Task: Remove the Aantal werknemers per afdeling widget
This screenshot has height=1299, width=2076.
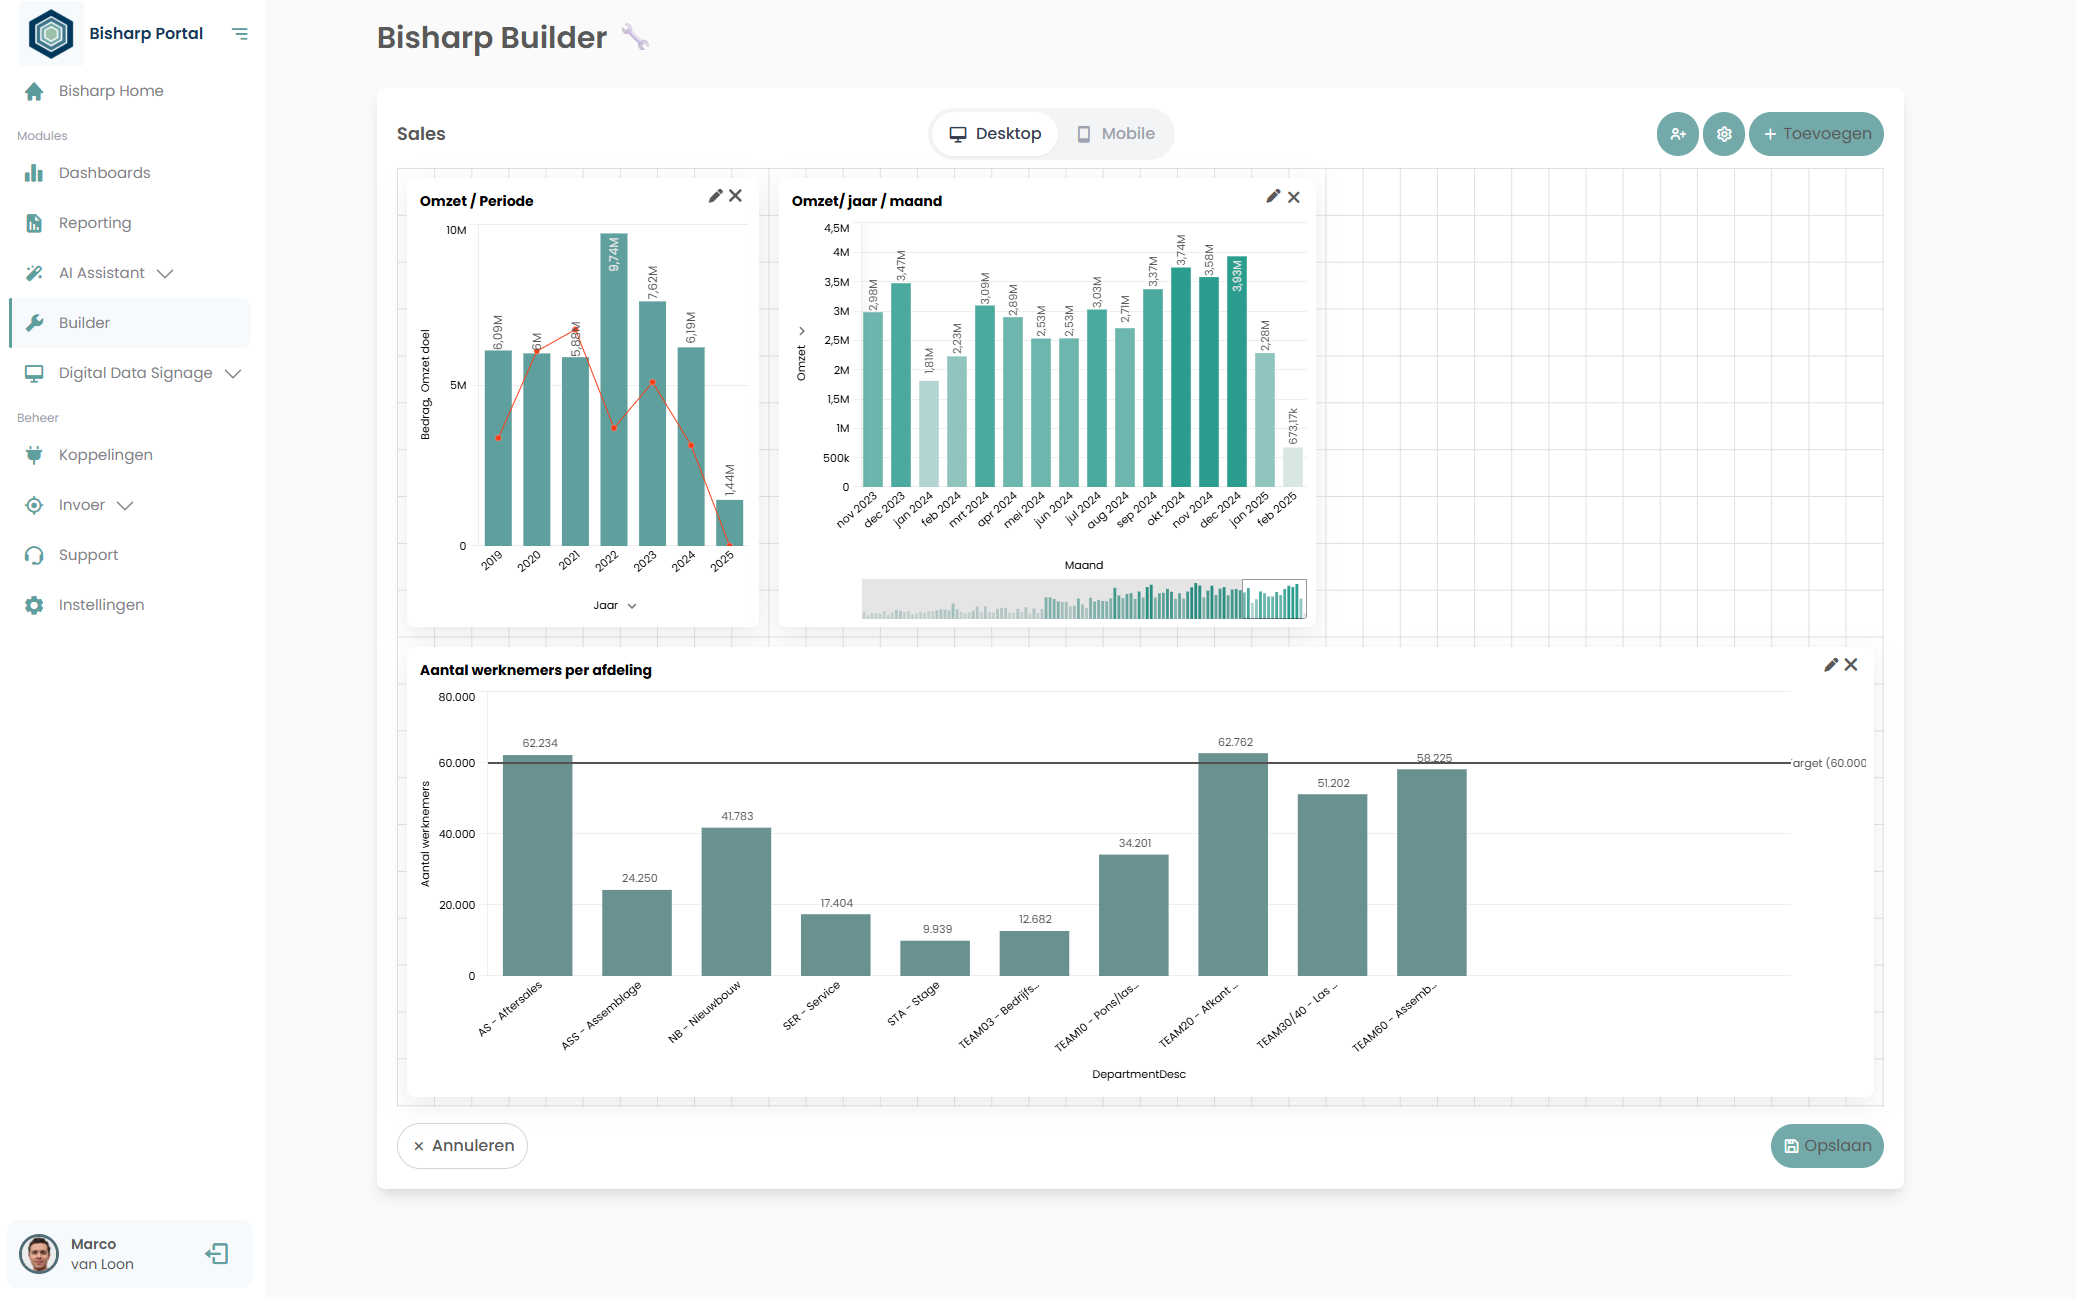Action: 1851,665
